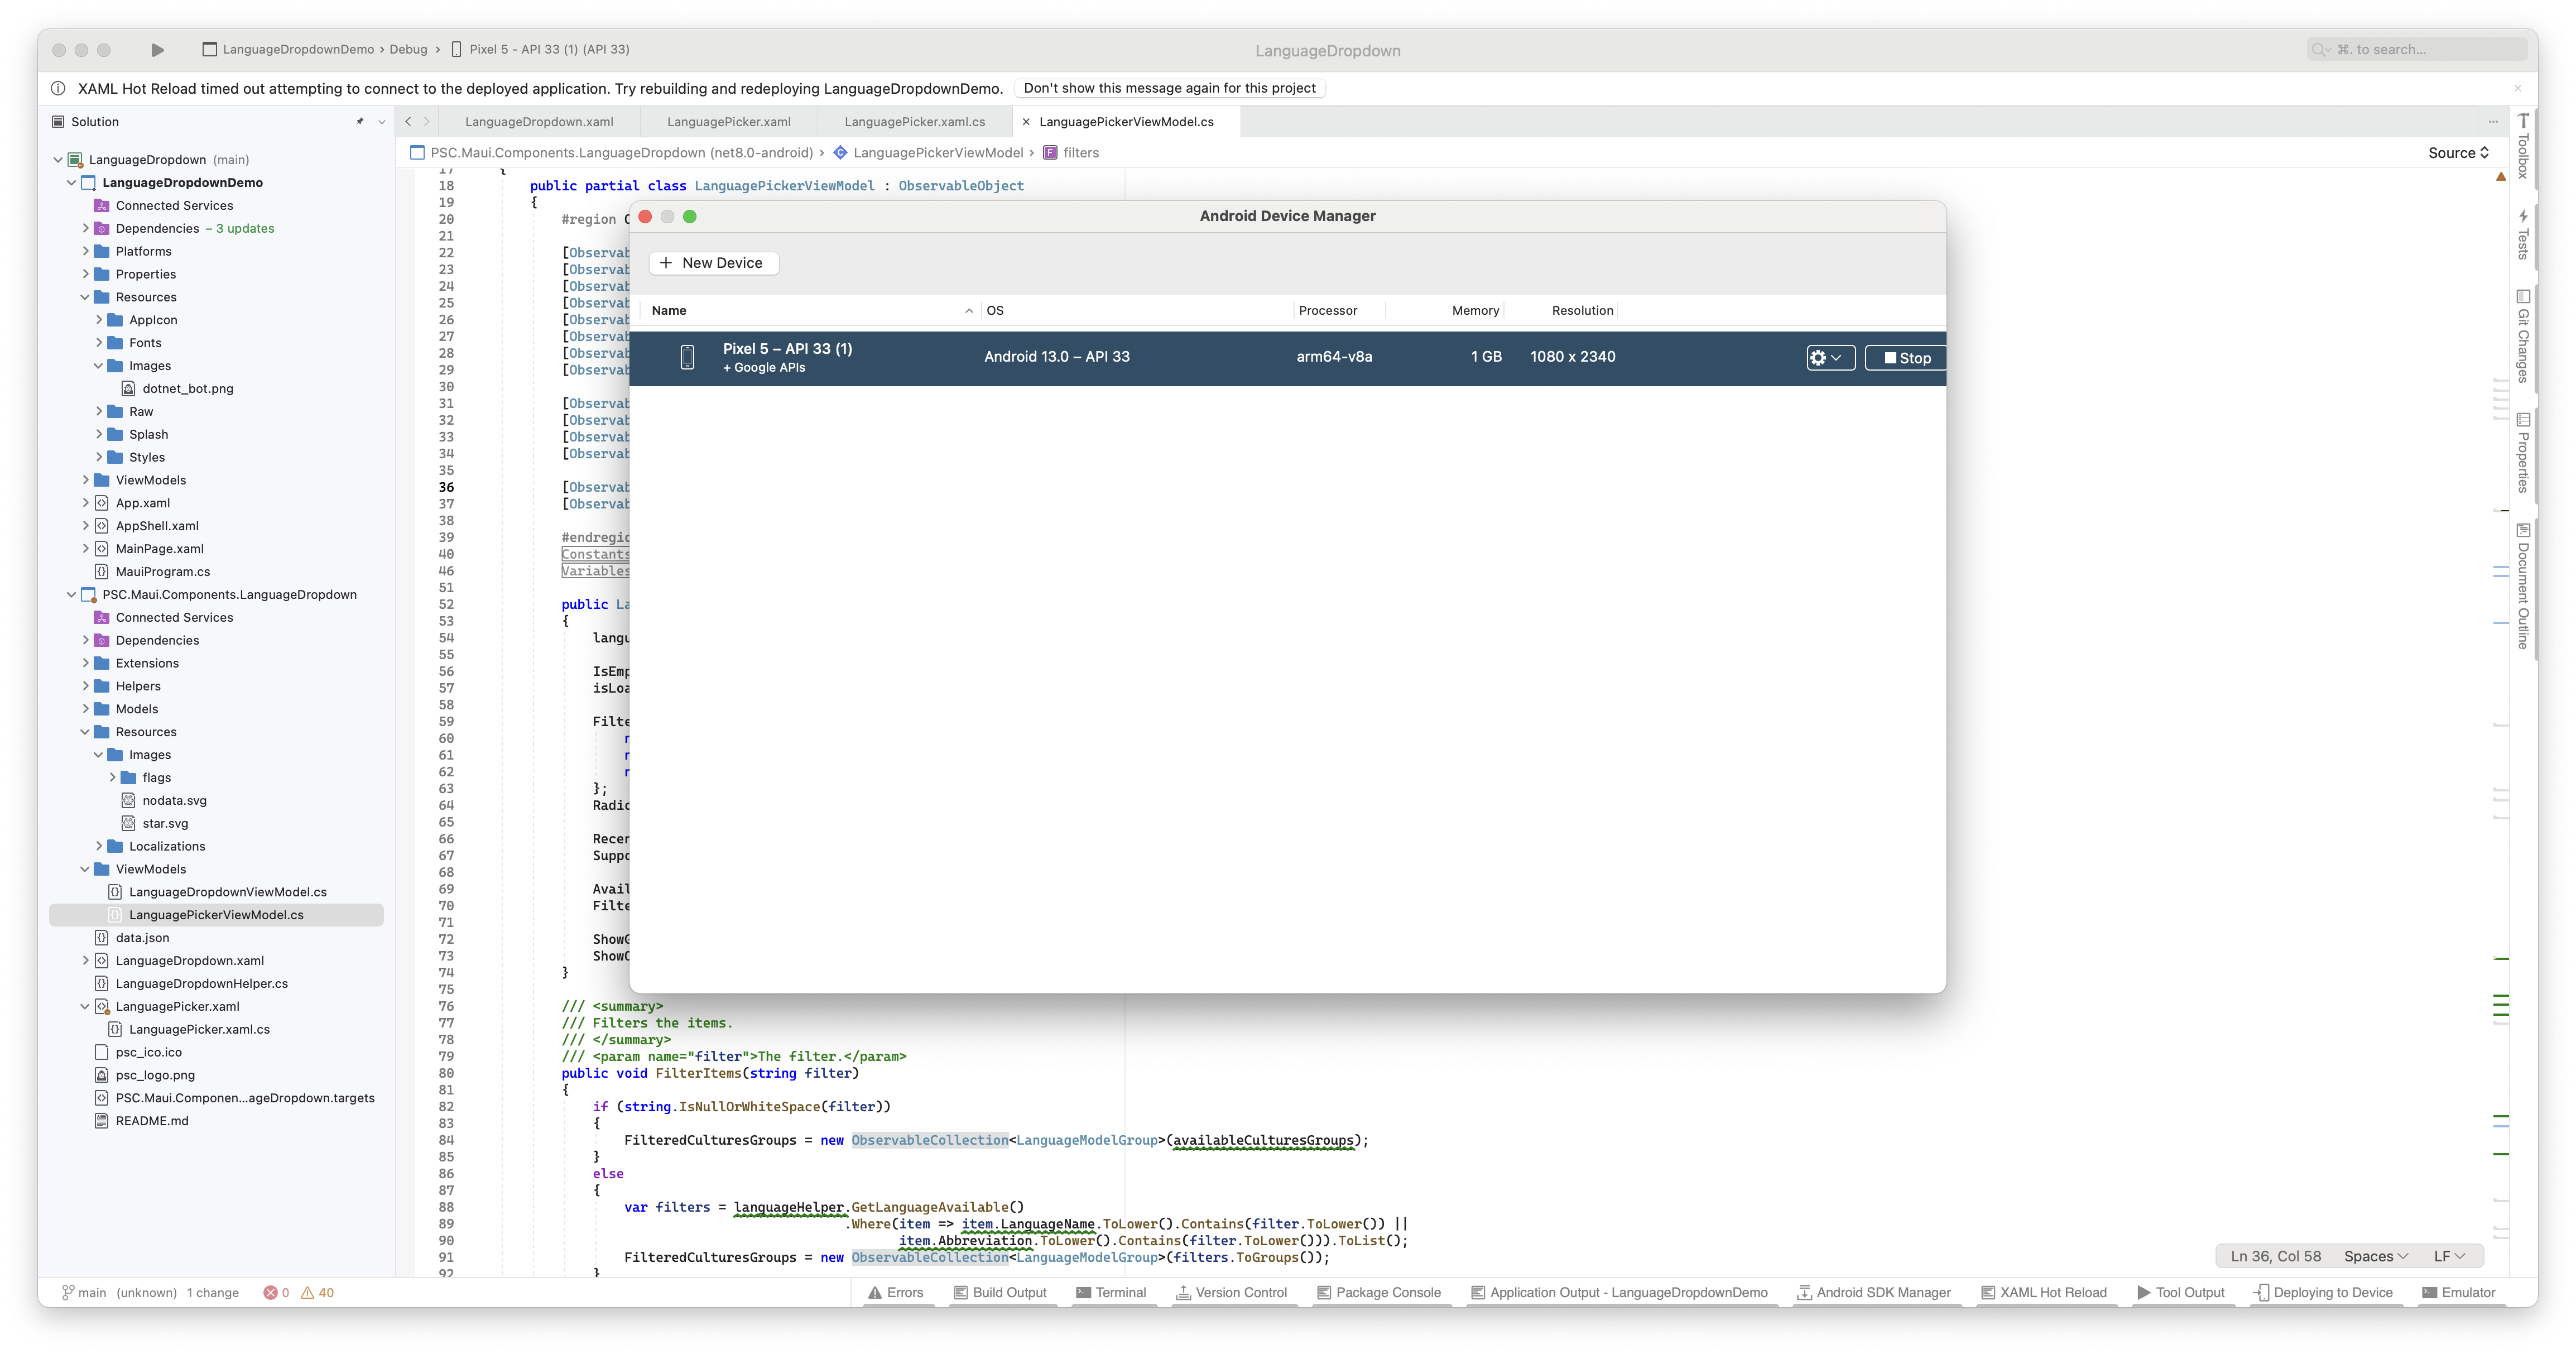This screenshot has height=1354, width=2576.
Task: Open the Android SDK Manager pad
Action: (1874, 1292)
